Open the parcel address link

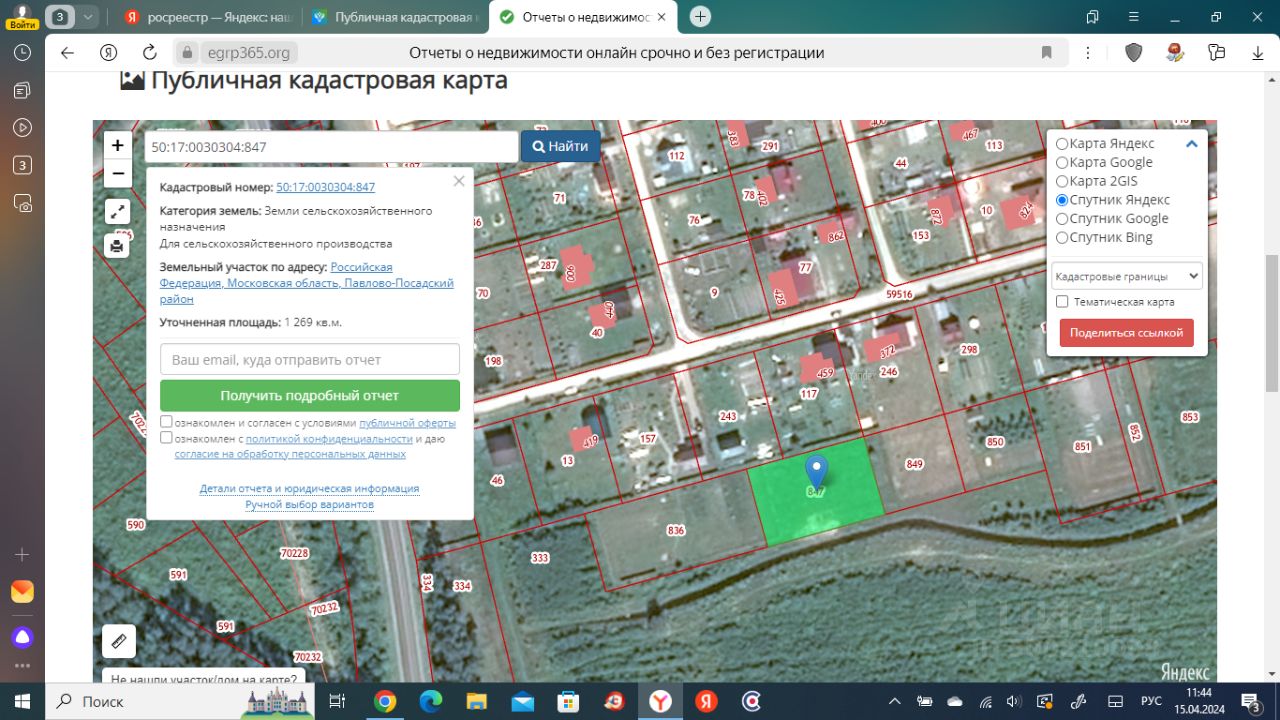307,283
